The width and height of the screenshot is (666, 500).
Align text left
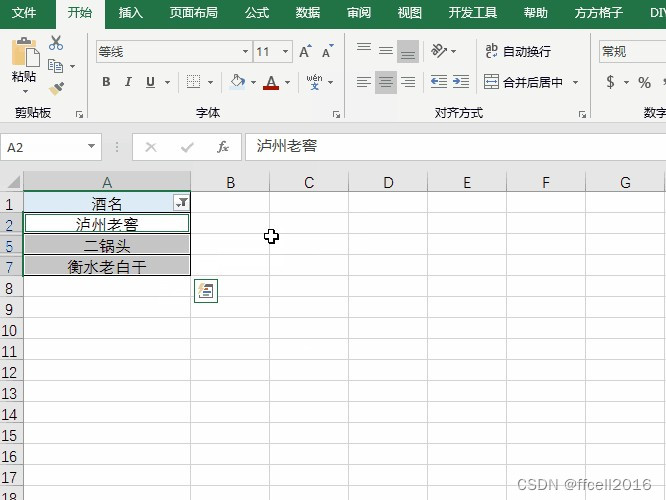click(x=364, y=82)
